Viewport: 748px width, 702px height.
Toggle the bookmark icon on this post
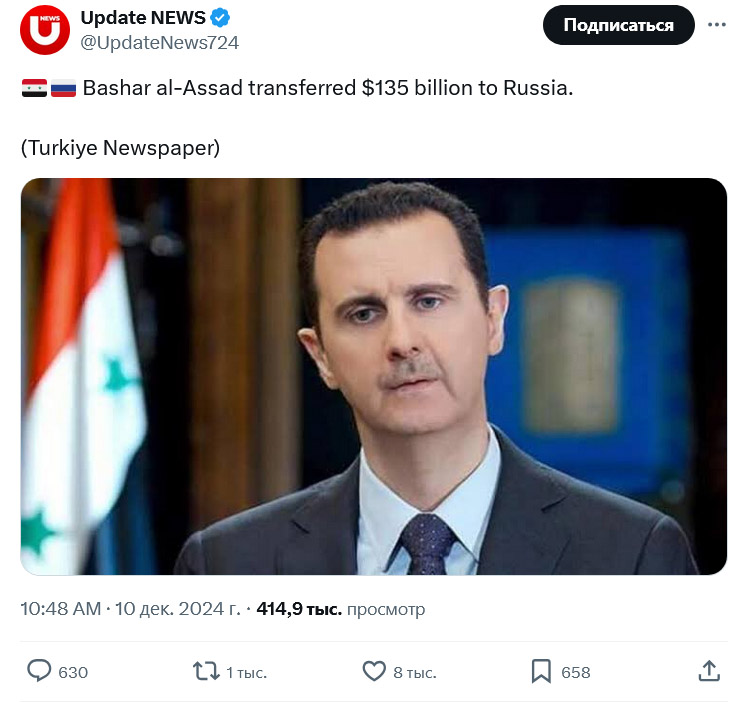point(541,671)
